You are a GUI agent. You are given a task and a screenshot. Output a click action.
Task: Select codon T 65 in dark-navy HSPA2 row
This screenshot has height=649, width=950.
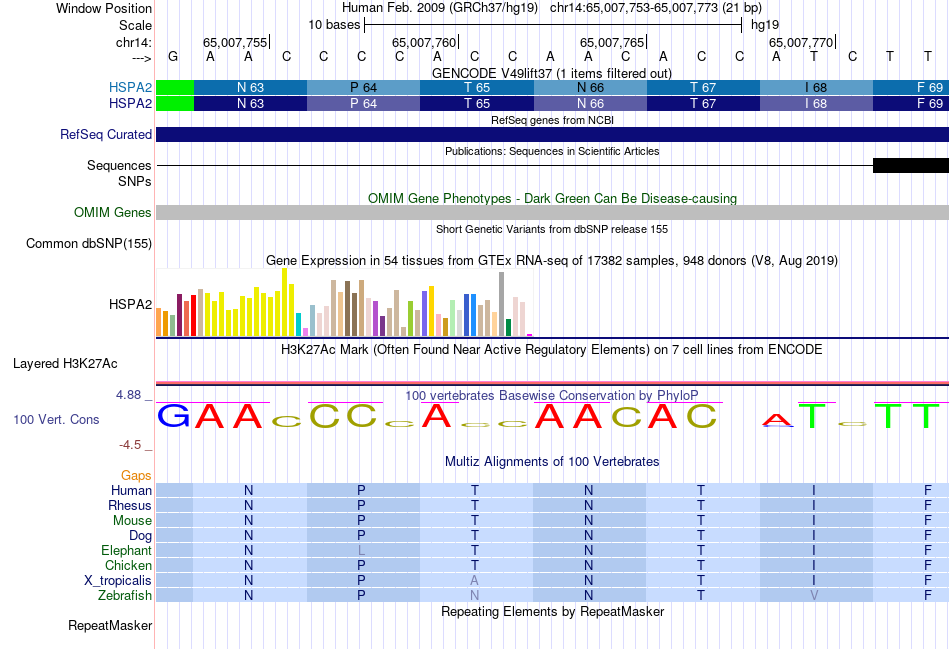click(x=477, y=103)
